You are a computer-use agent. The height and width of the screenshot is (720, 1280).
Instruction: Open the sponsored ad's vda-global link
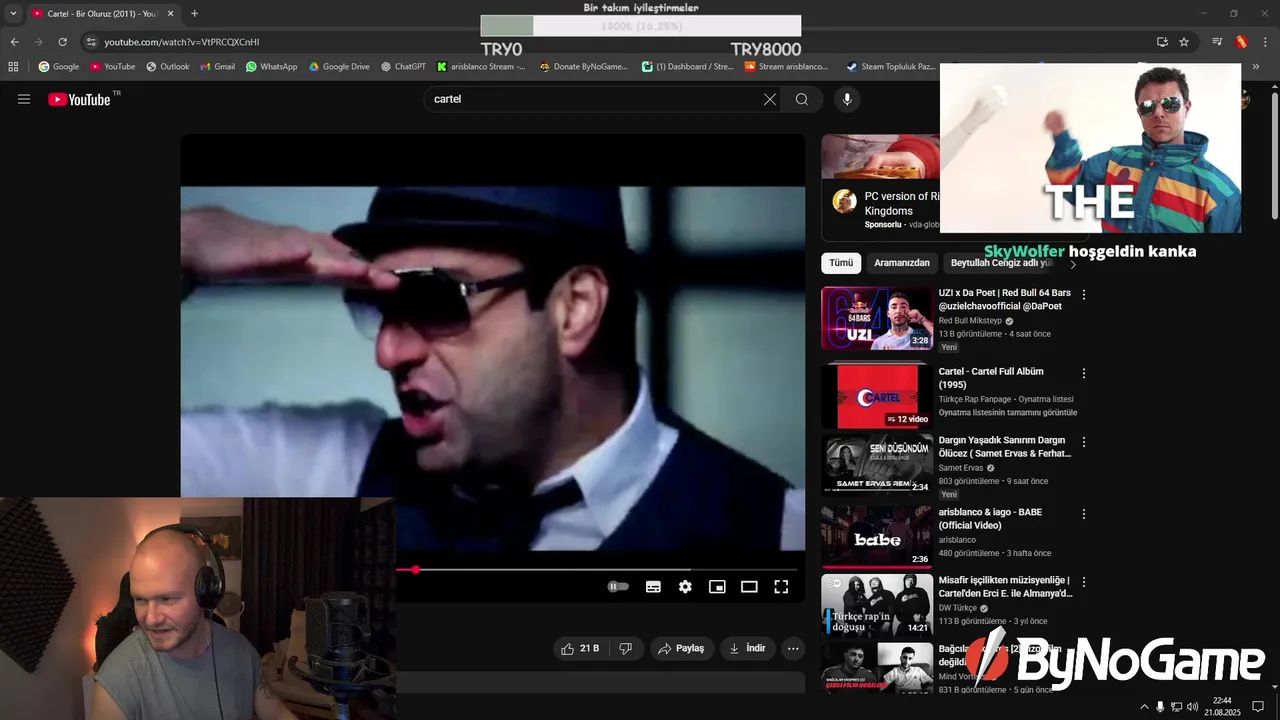[x=924, y=225]
